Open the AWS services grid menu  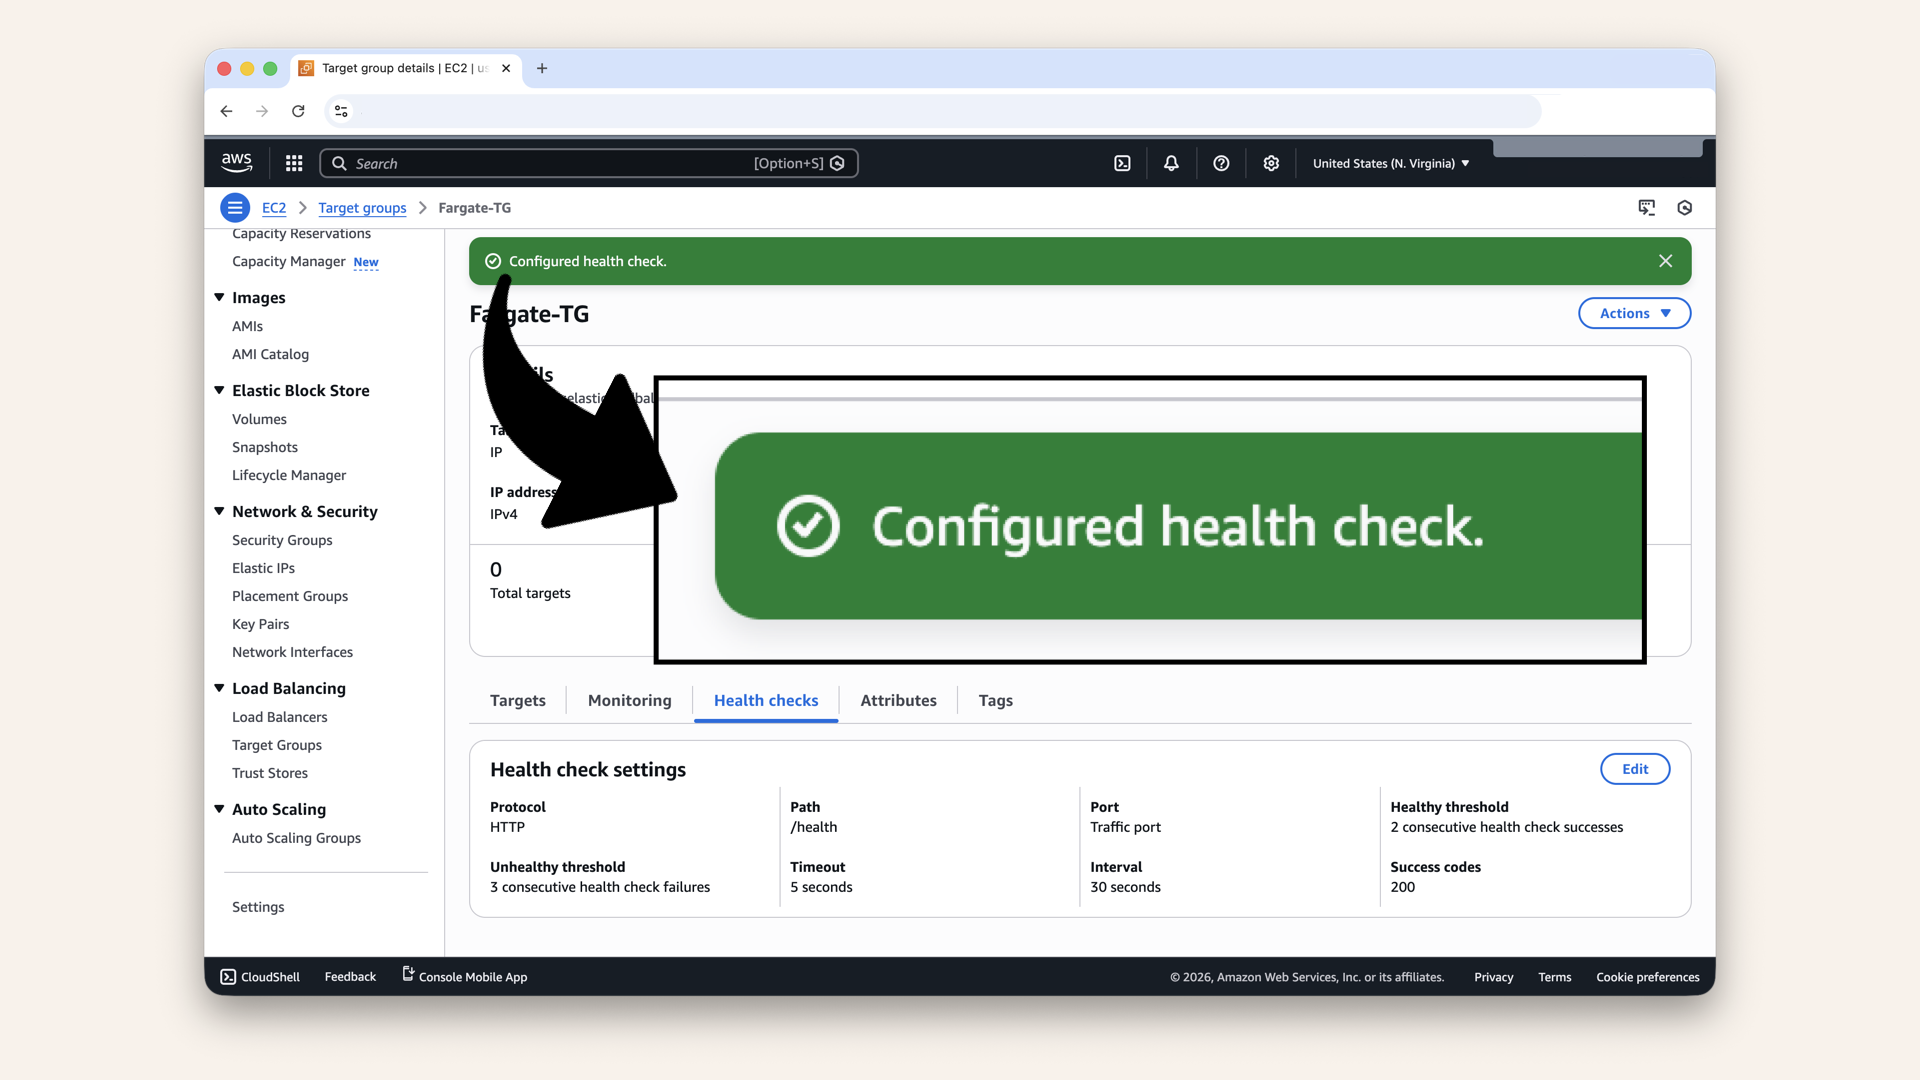pyautogui.click(x=293, y=162)
